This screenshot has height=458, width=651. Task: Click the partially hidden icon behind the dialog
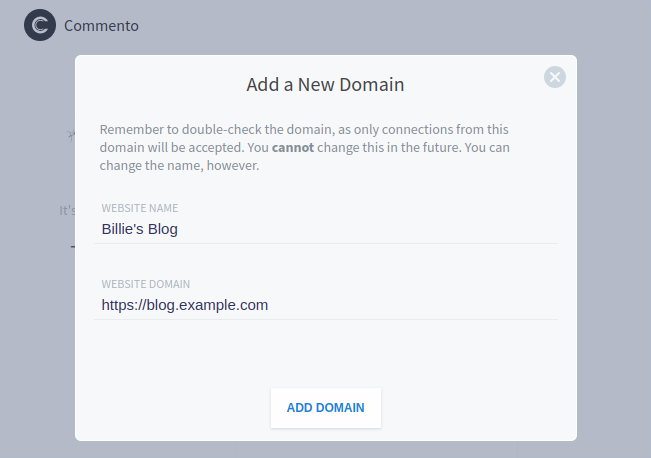(71, 135)
